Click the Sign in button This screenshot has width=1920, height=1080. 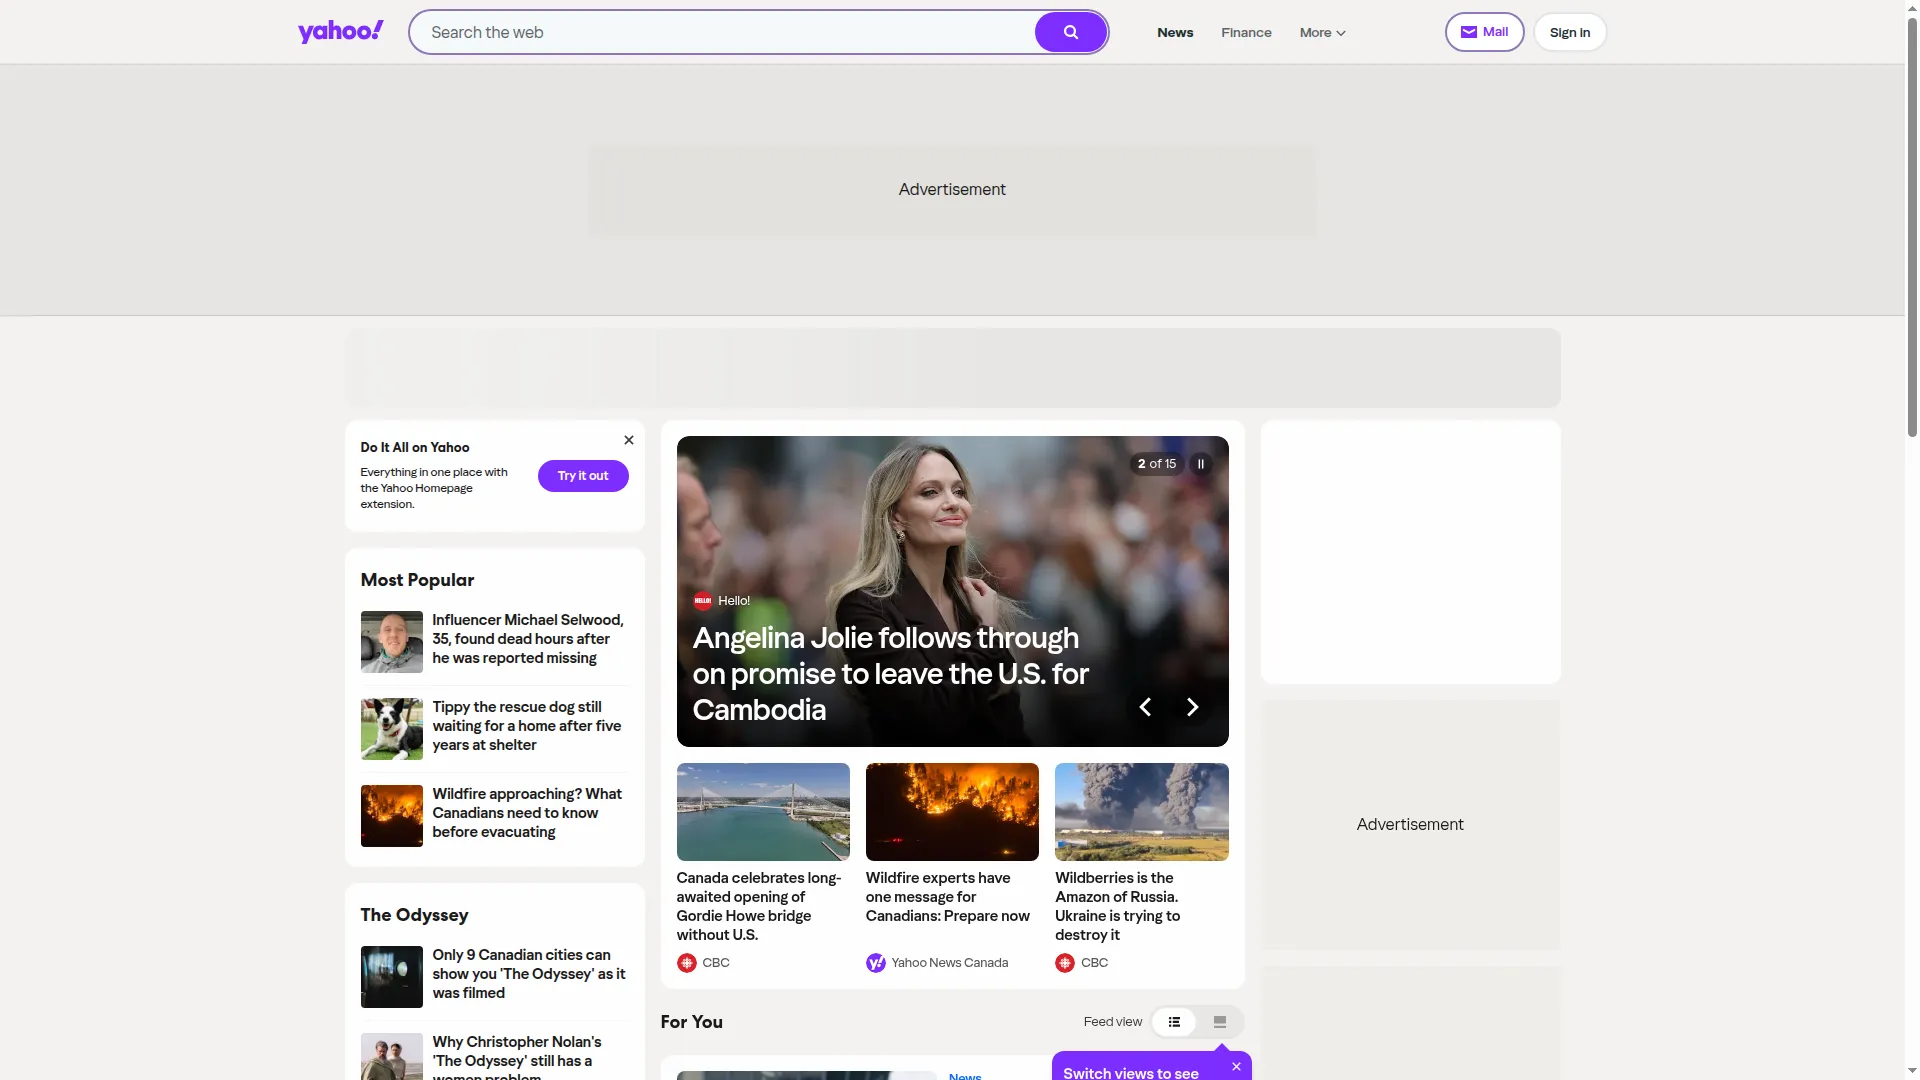click(x=1570, y=32)
